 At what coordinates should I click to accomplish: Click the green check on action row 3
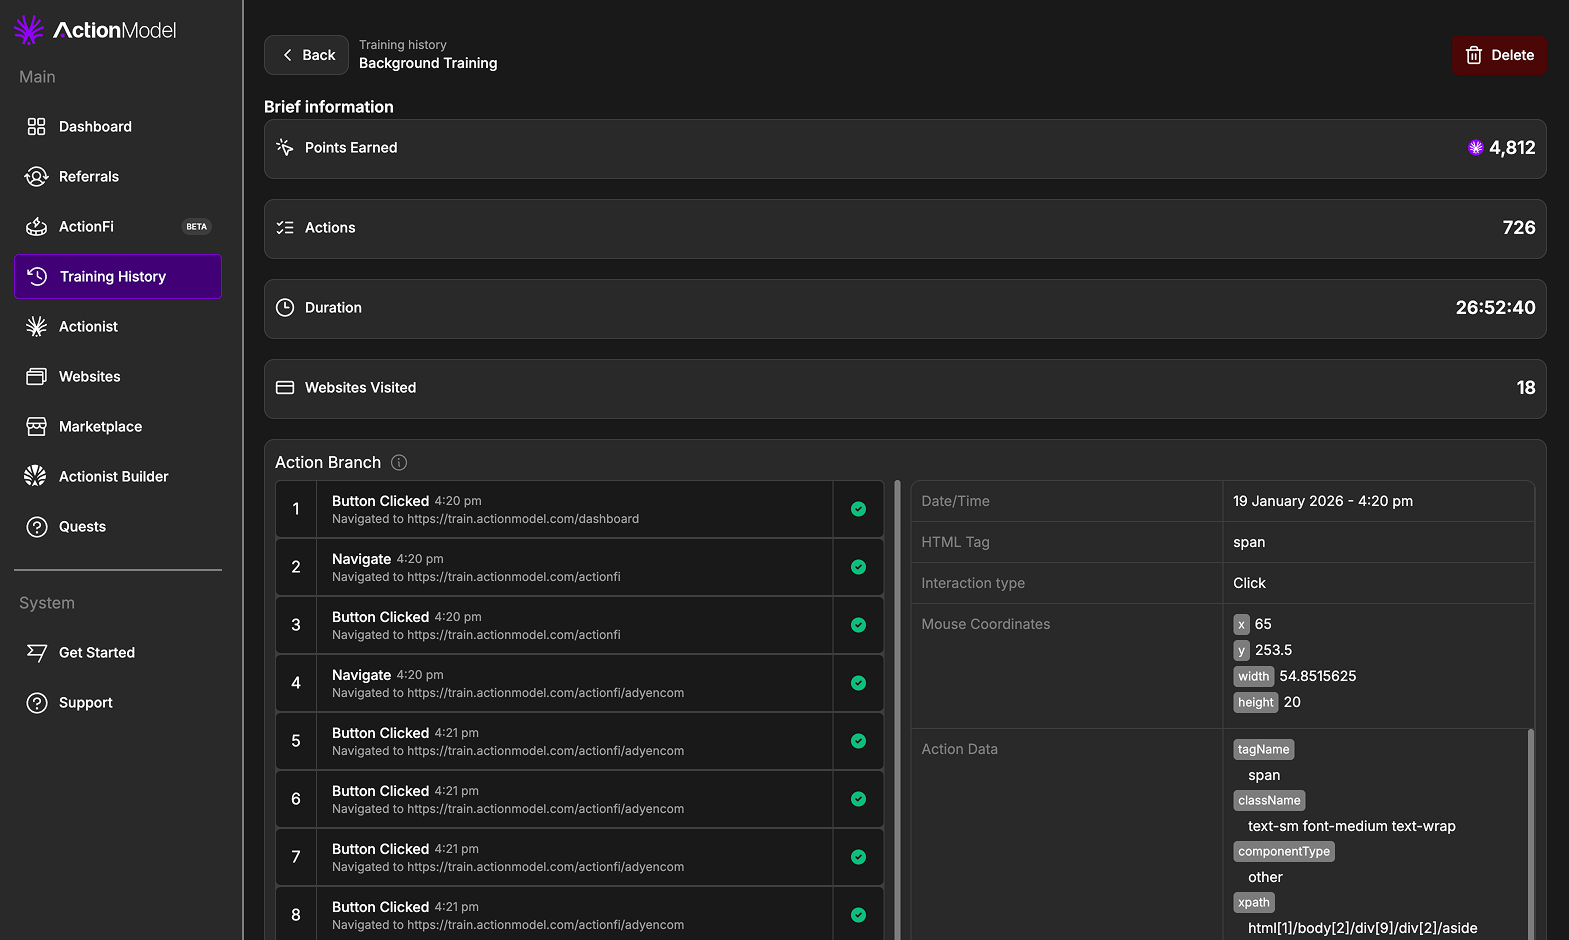click(x=858, y=625)
